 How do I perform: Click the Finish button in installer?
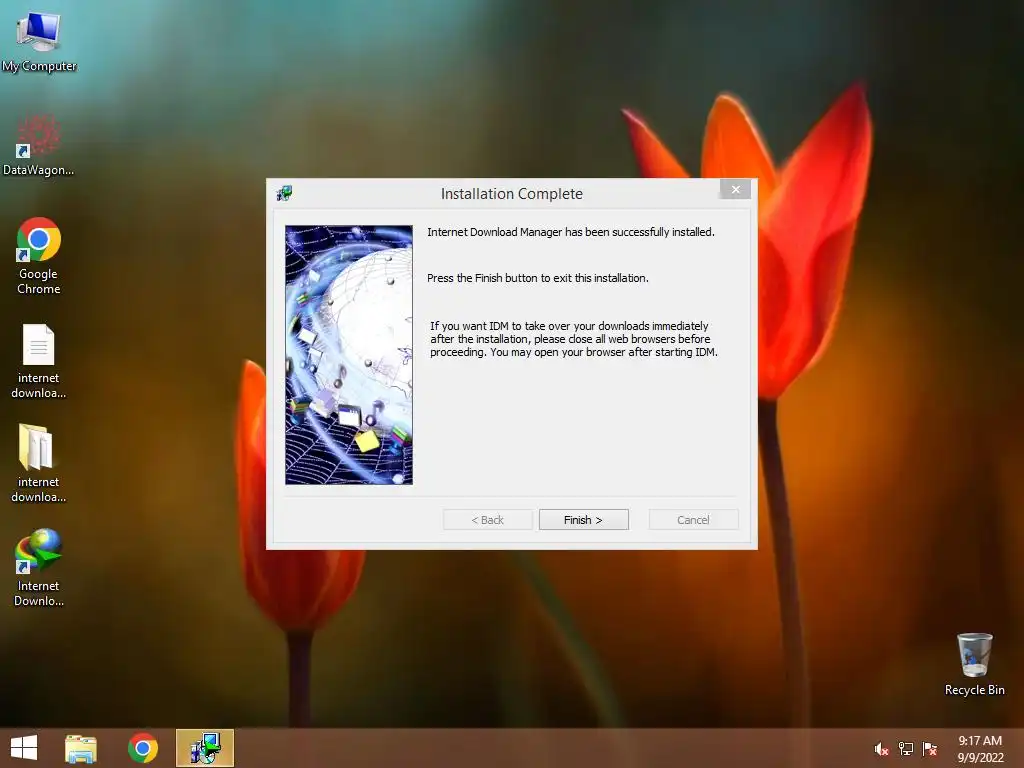583,520
